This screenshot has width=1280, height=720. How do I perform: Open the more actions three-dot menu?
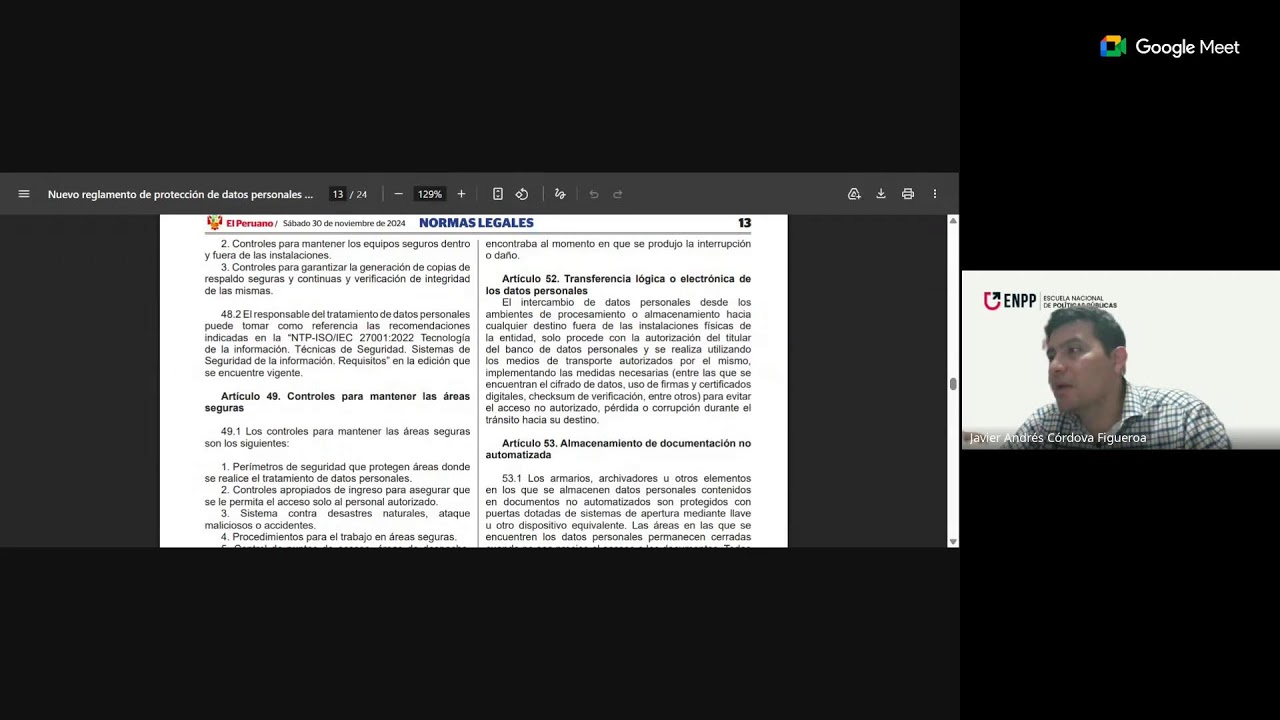(x=935, y=194)
